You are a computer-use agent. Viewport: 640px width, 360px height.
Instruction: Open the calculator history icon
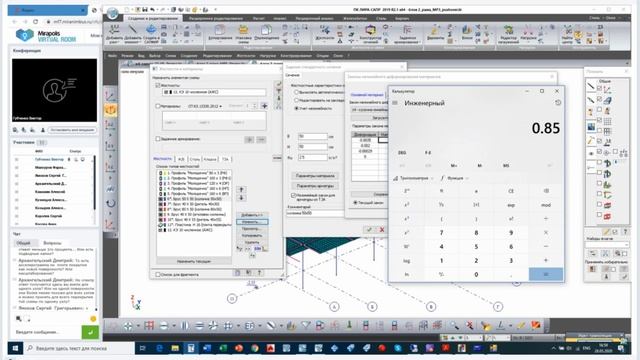pos(558,103)
